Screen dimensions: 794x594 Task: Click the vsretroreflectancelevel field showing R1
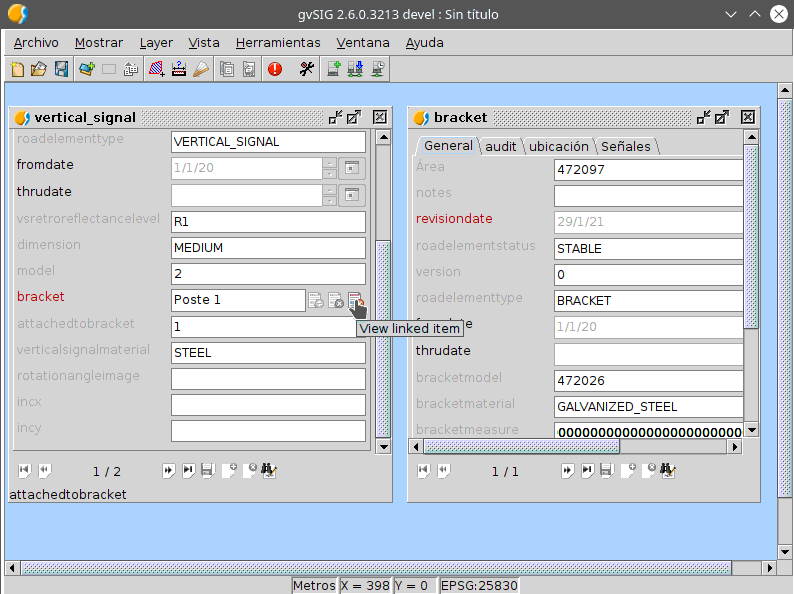(x=268, y=222)
